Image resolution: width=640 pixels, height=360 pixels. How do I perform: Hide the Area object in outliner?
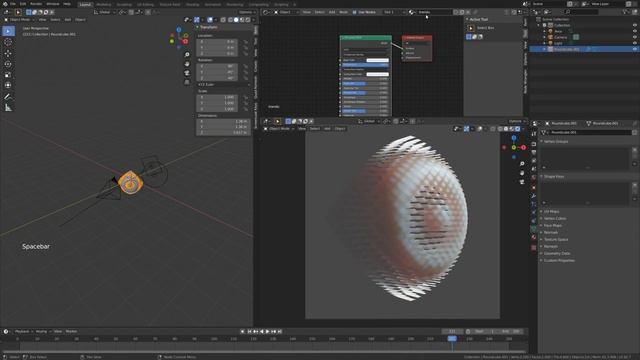[635, 31]
